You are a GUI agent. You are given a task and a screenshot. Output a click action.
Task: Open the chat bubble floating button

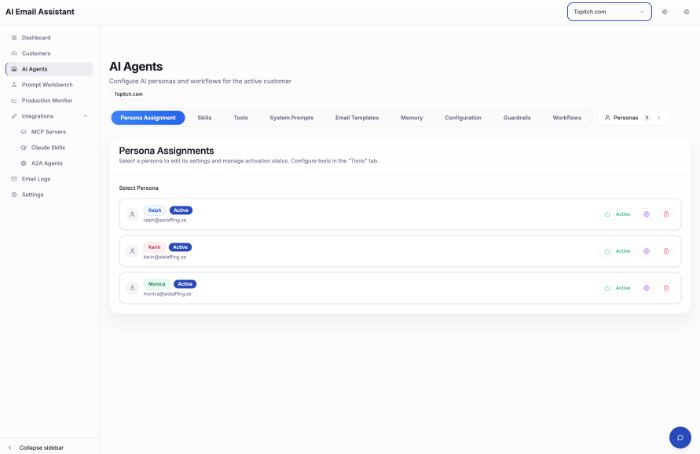tap(680, 437)
